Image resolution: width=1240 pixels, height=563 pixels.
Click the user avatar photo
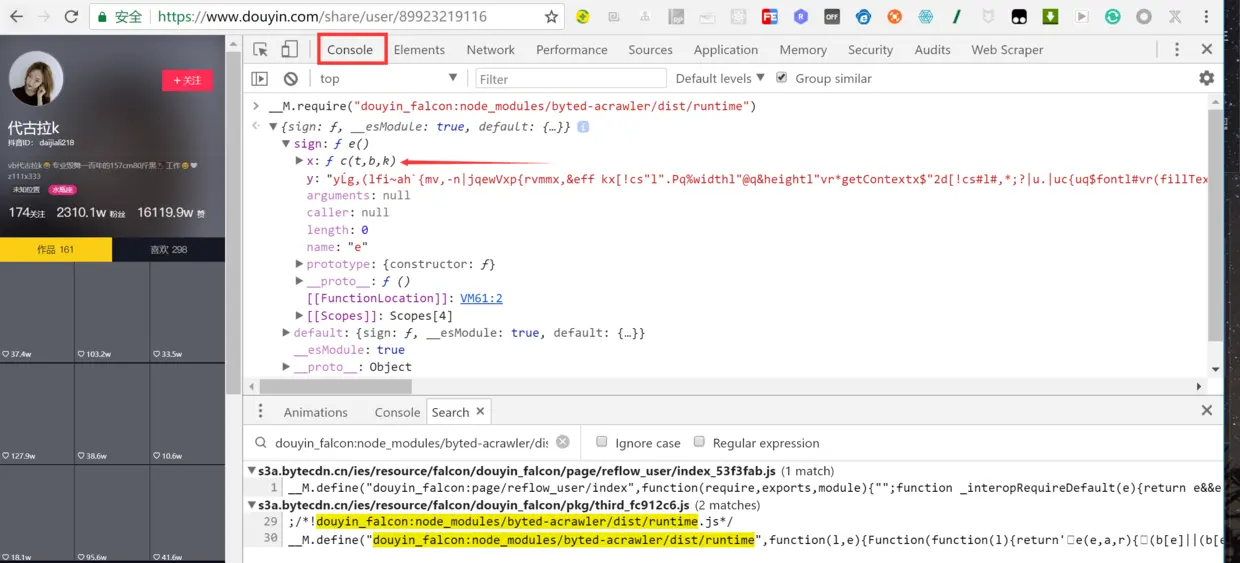coord(36,79)
